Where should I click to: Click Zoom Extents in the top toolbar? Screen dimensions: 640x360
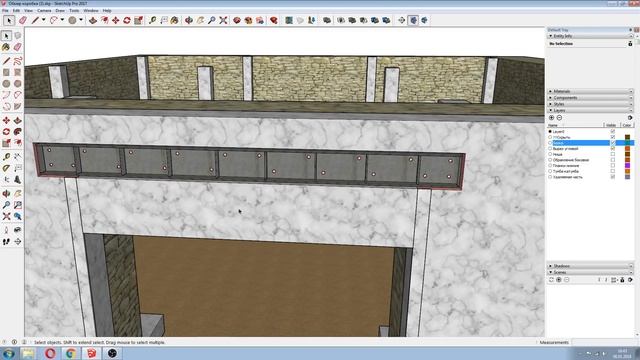tap(223, 20)
